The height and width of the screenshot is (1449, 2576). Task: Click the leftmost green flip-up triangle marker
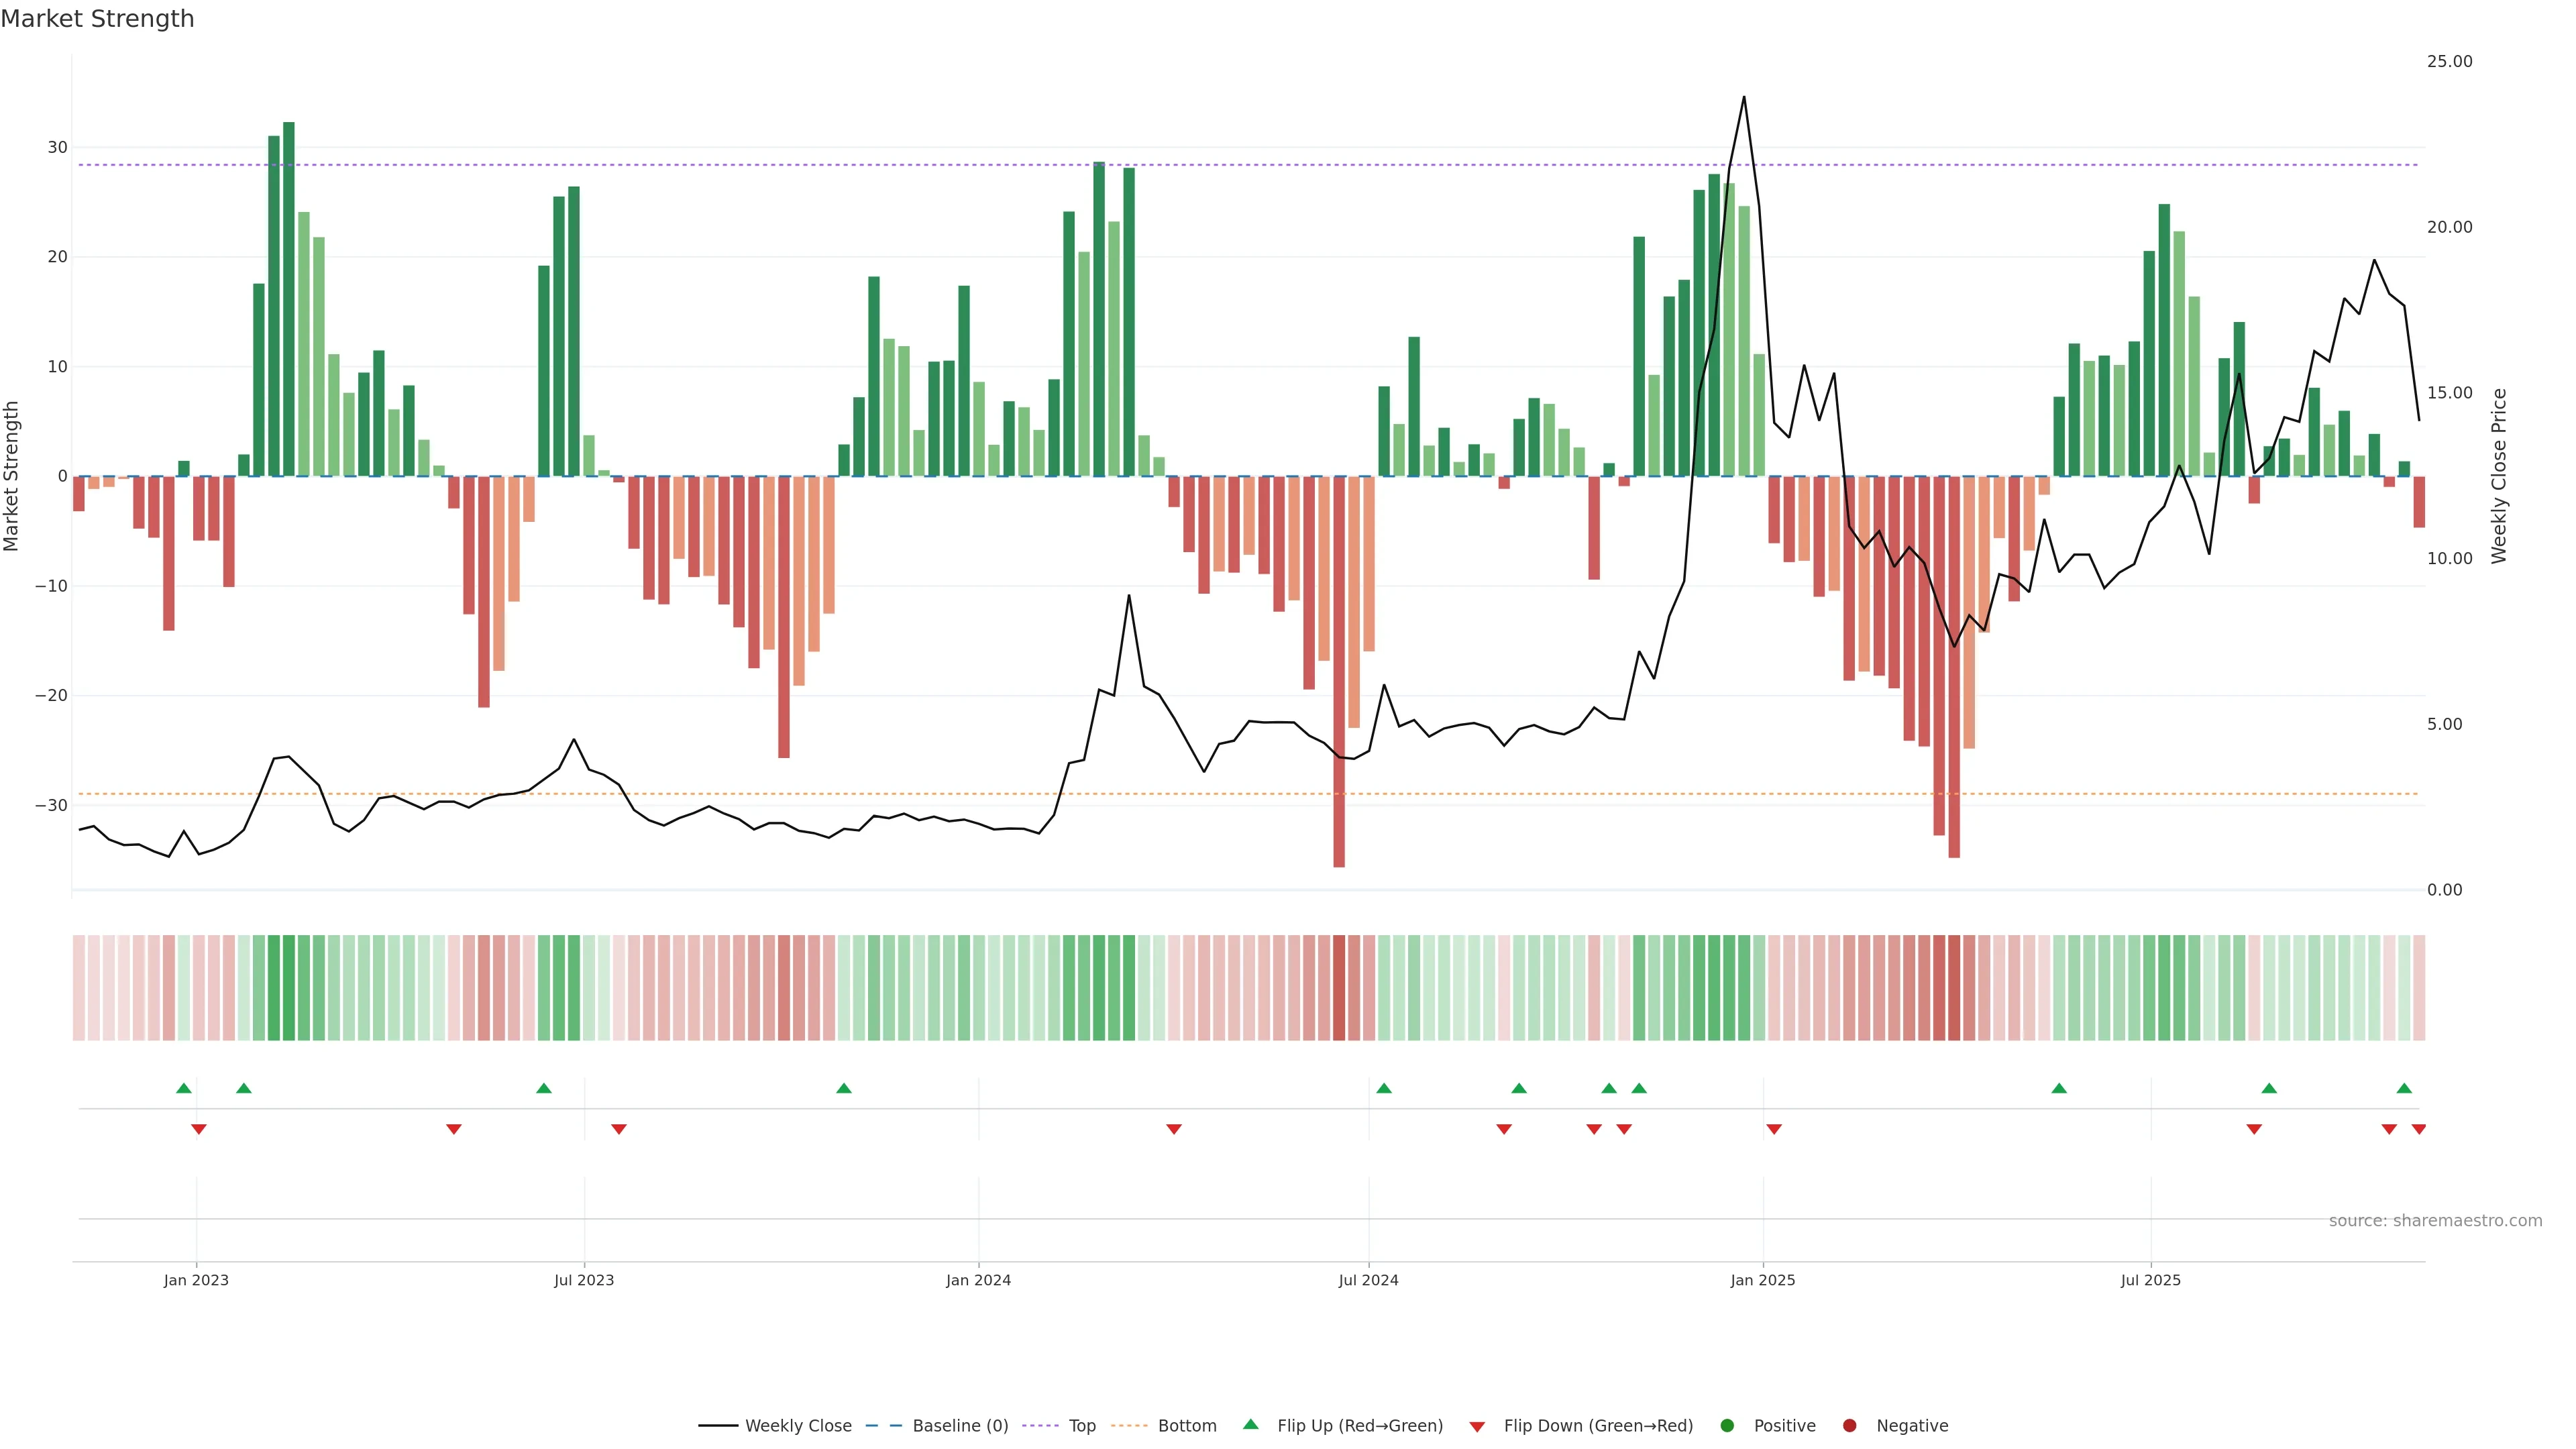183,1088
